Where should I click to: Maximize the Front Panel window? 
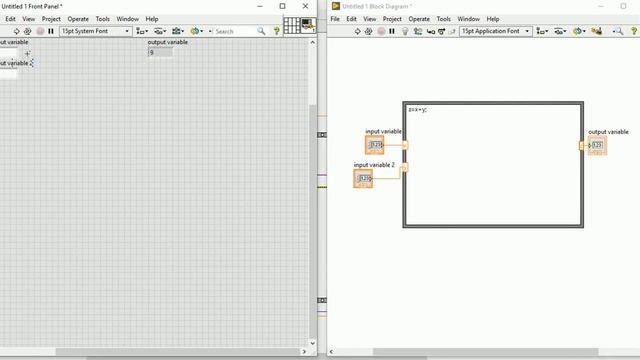coord(282,6)
